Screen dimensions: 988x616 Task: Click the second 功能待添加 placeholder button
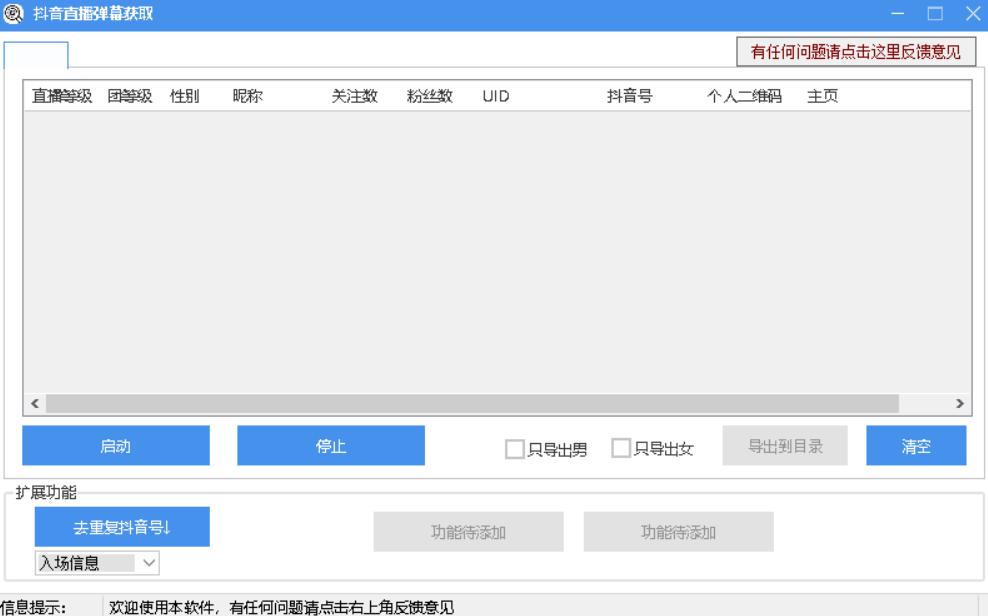679,532
